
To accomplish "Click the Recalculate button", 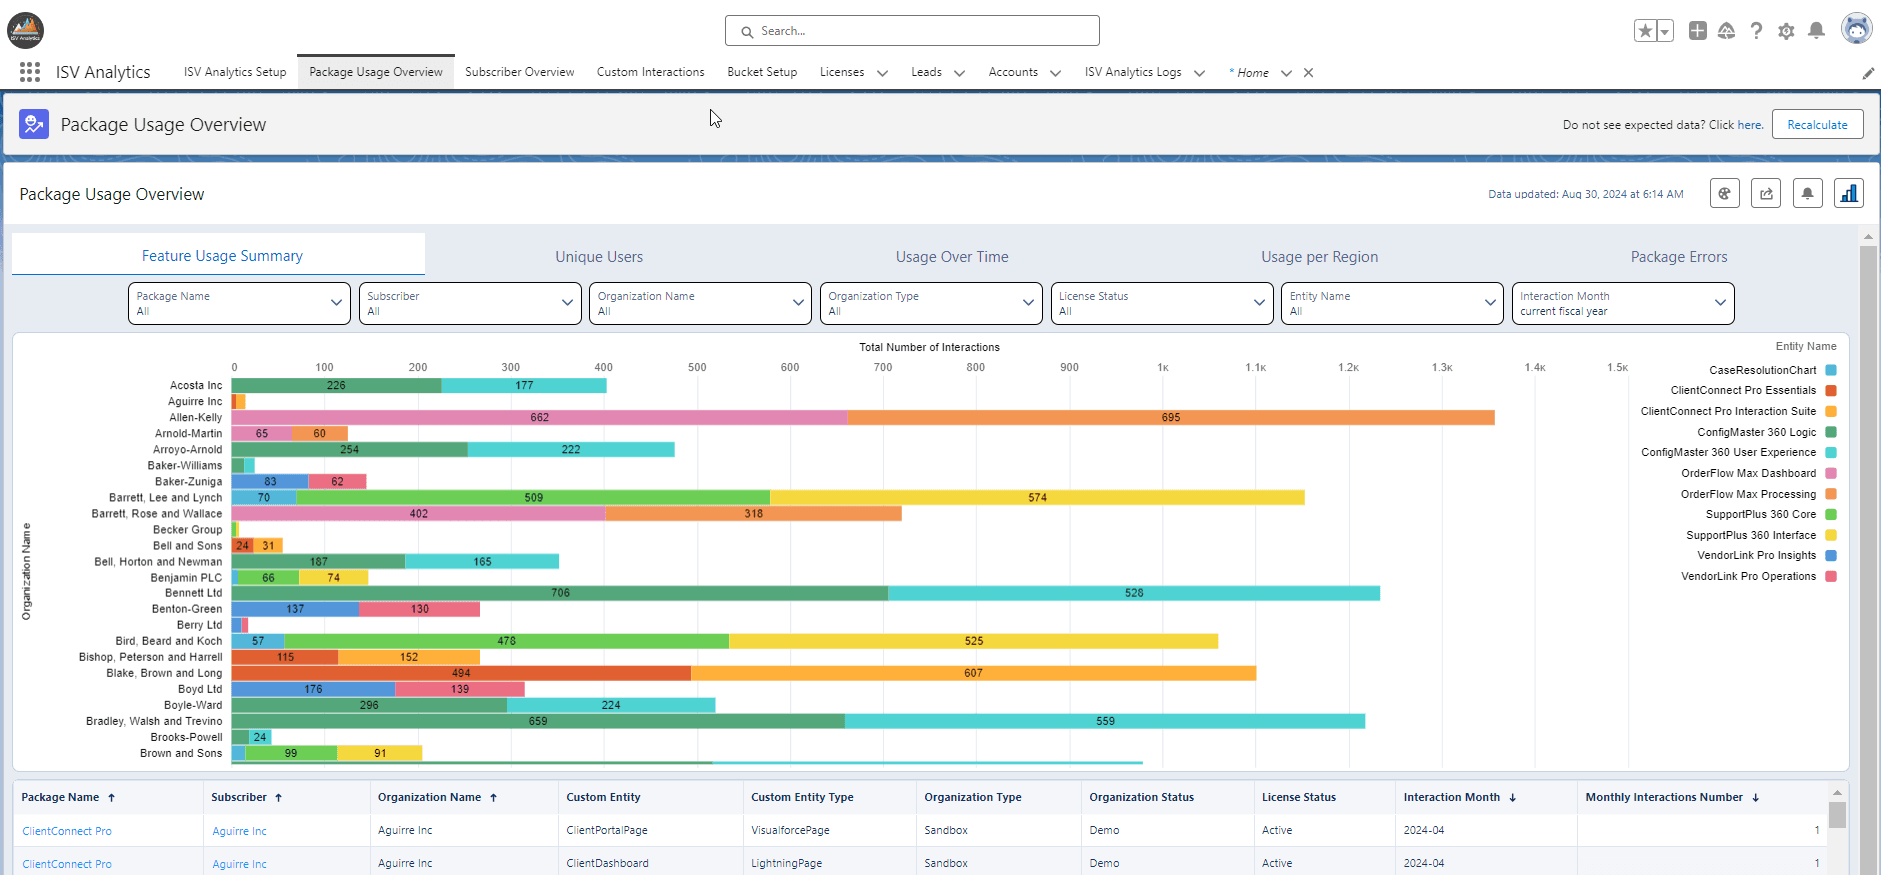I will click(1817, 124).
